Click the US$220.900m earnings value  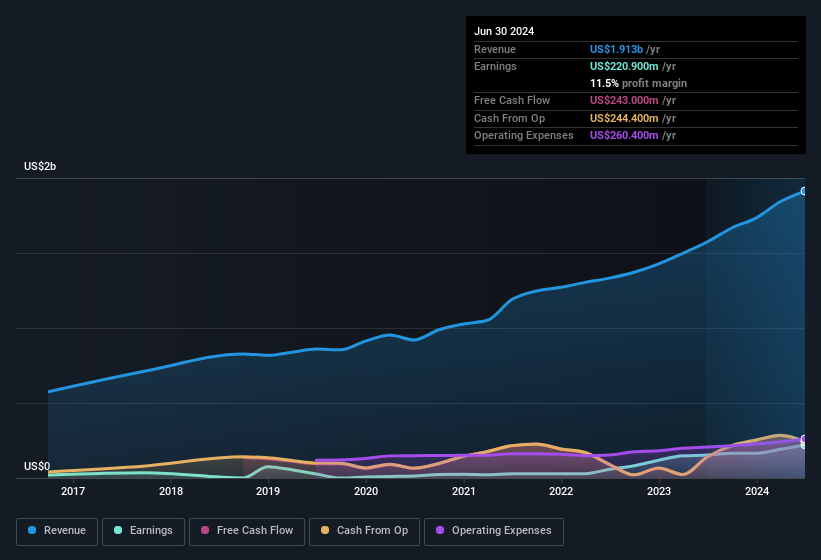pyautogui.click(x=624, y=66)
